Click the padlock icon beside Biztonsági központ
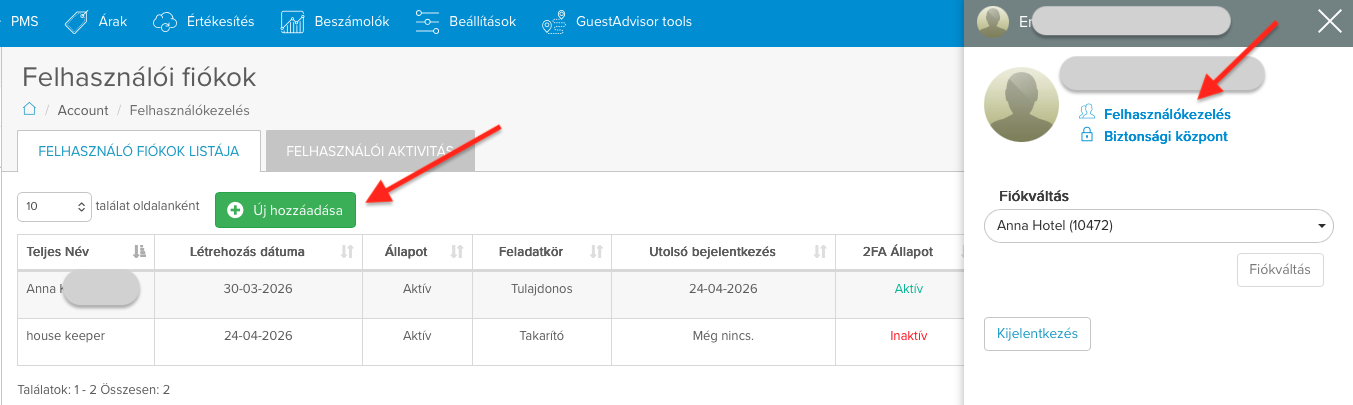 (1086, 135)
